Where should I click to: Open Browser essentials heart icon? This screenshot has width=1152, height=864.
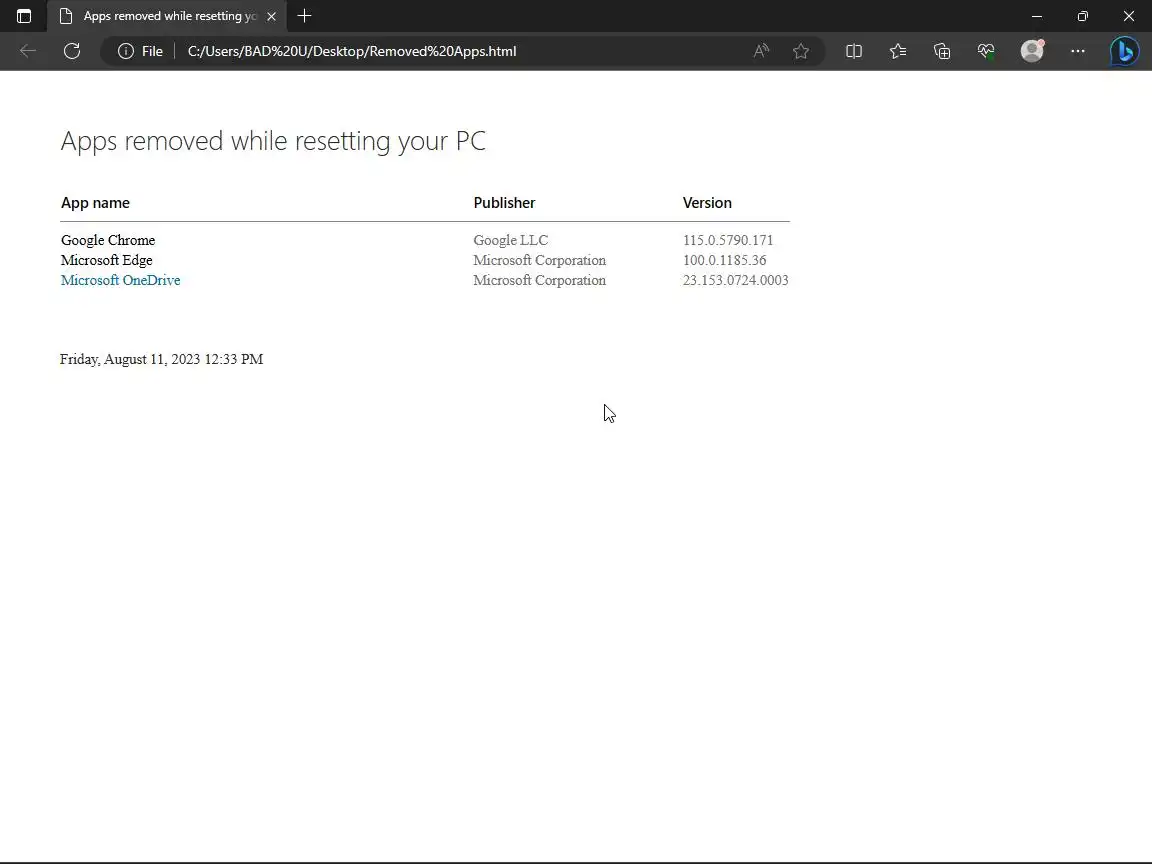986,51
